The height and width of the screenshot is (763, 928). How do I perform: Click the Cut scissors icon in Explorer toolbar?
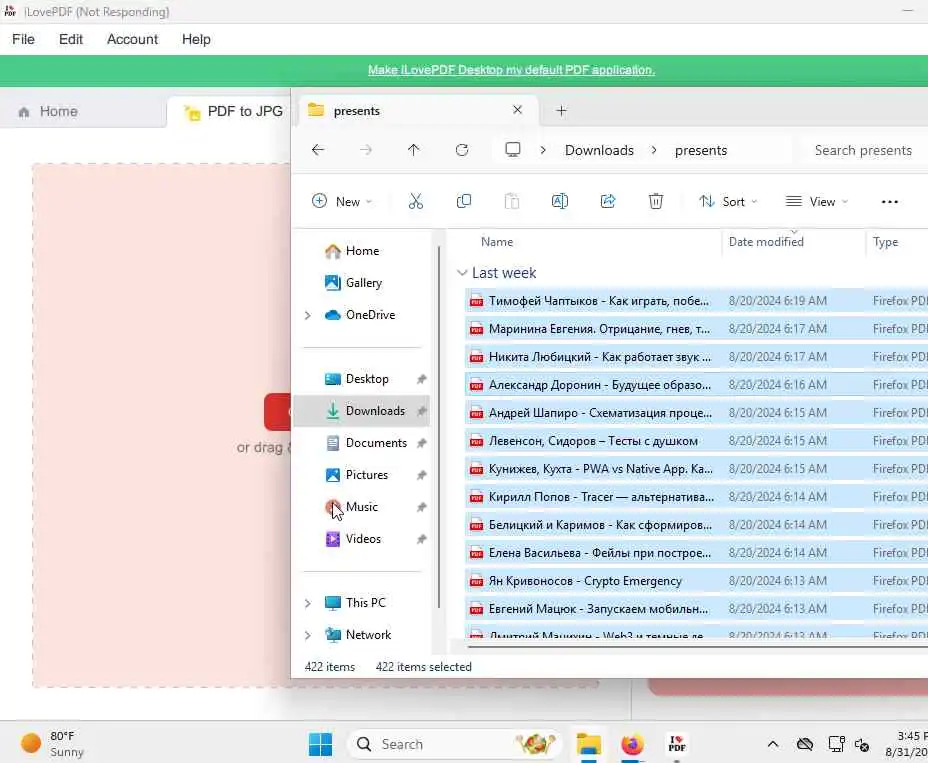click(x=415, y=201)
